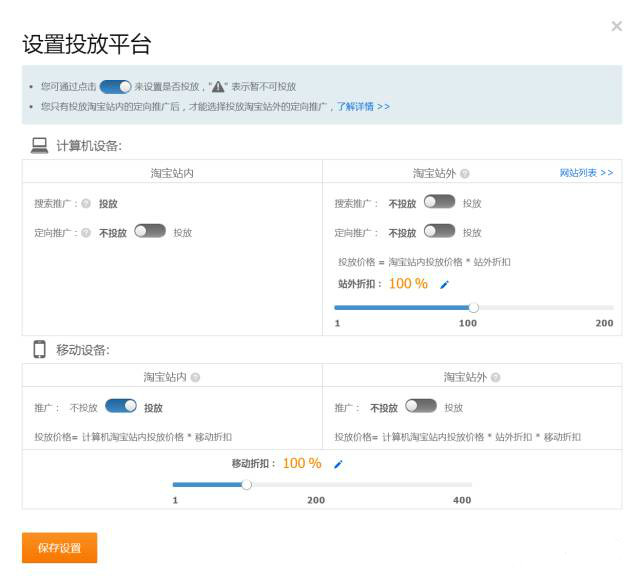Click the laptop icon beside 计算机设备

point(39,145)
